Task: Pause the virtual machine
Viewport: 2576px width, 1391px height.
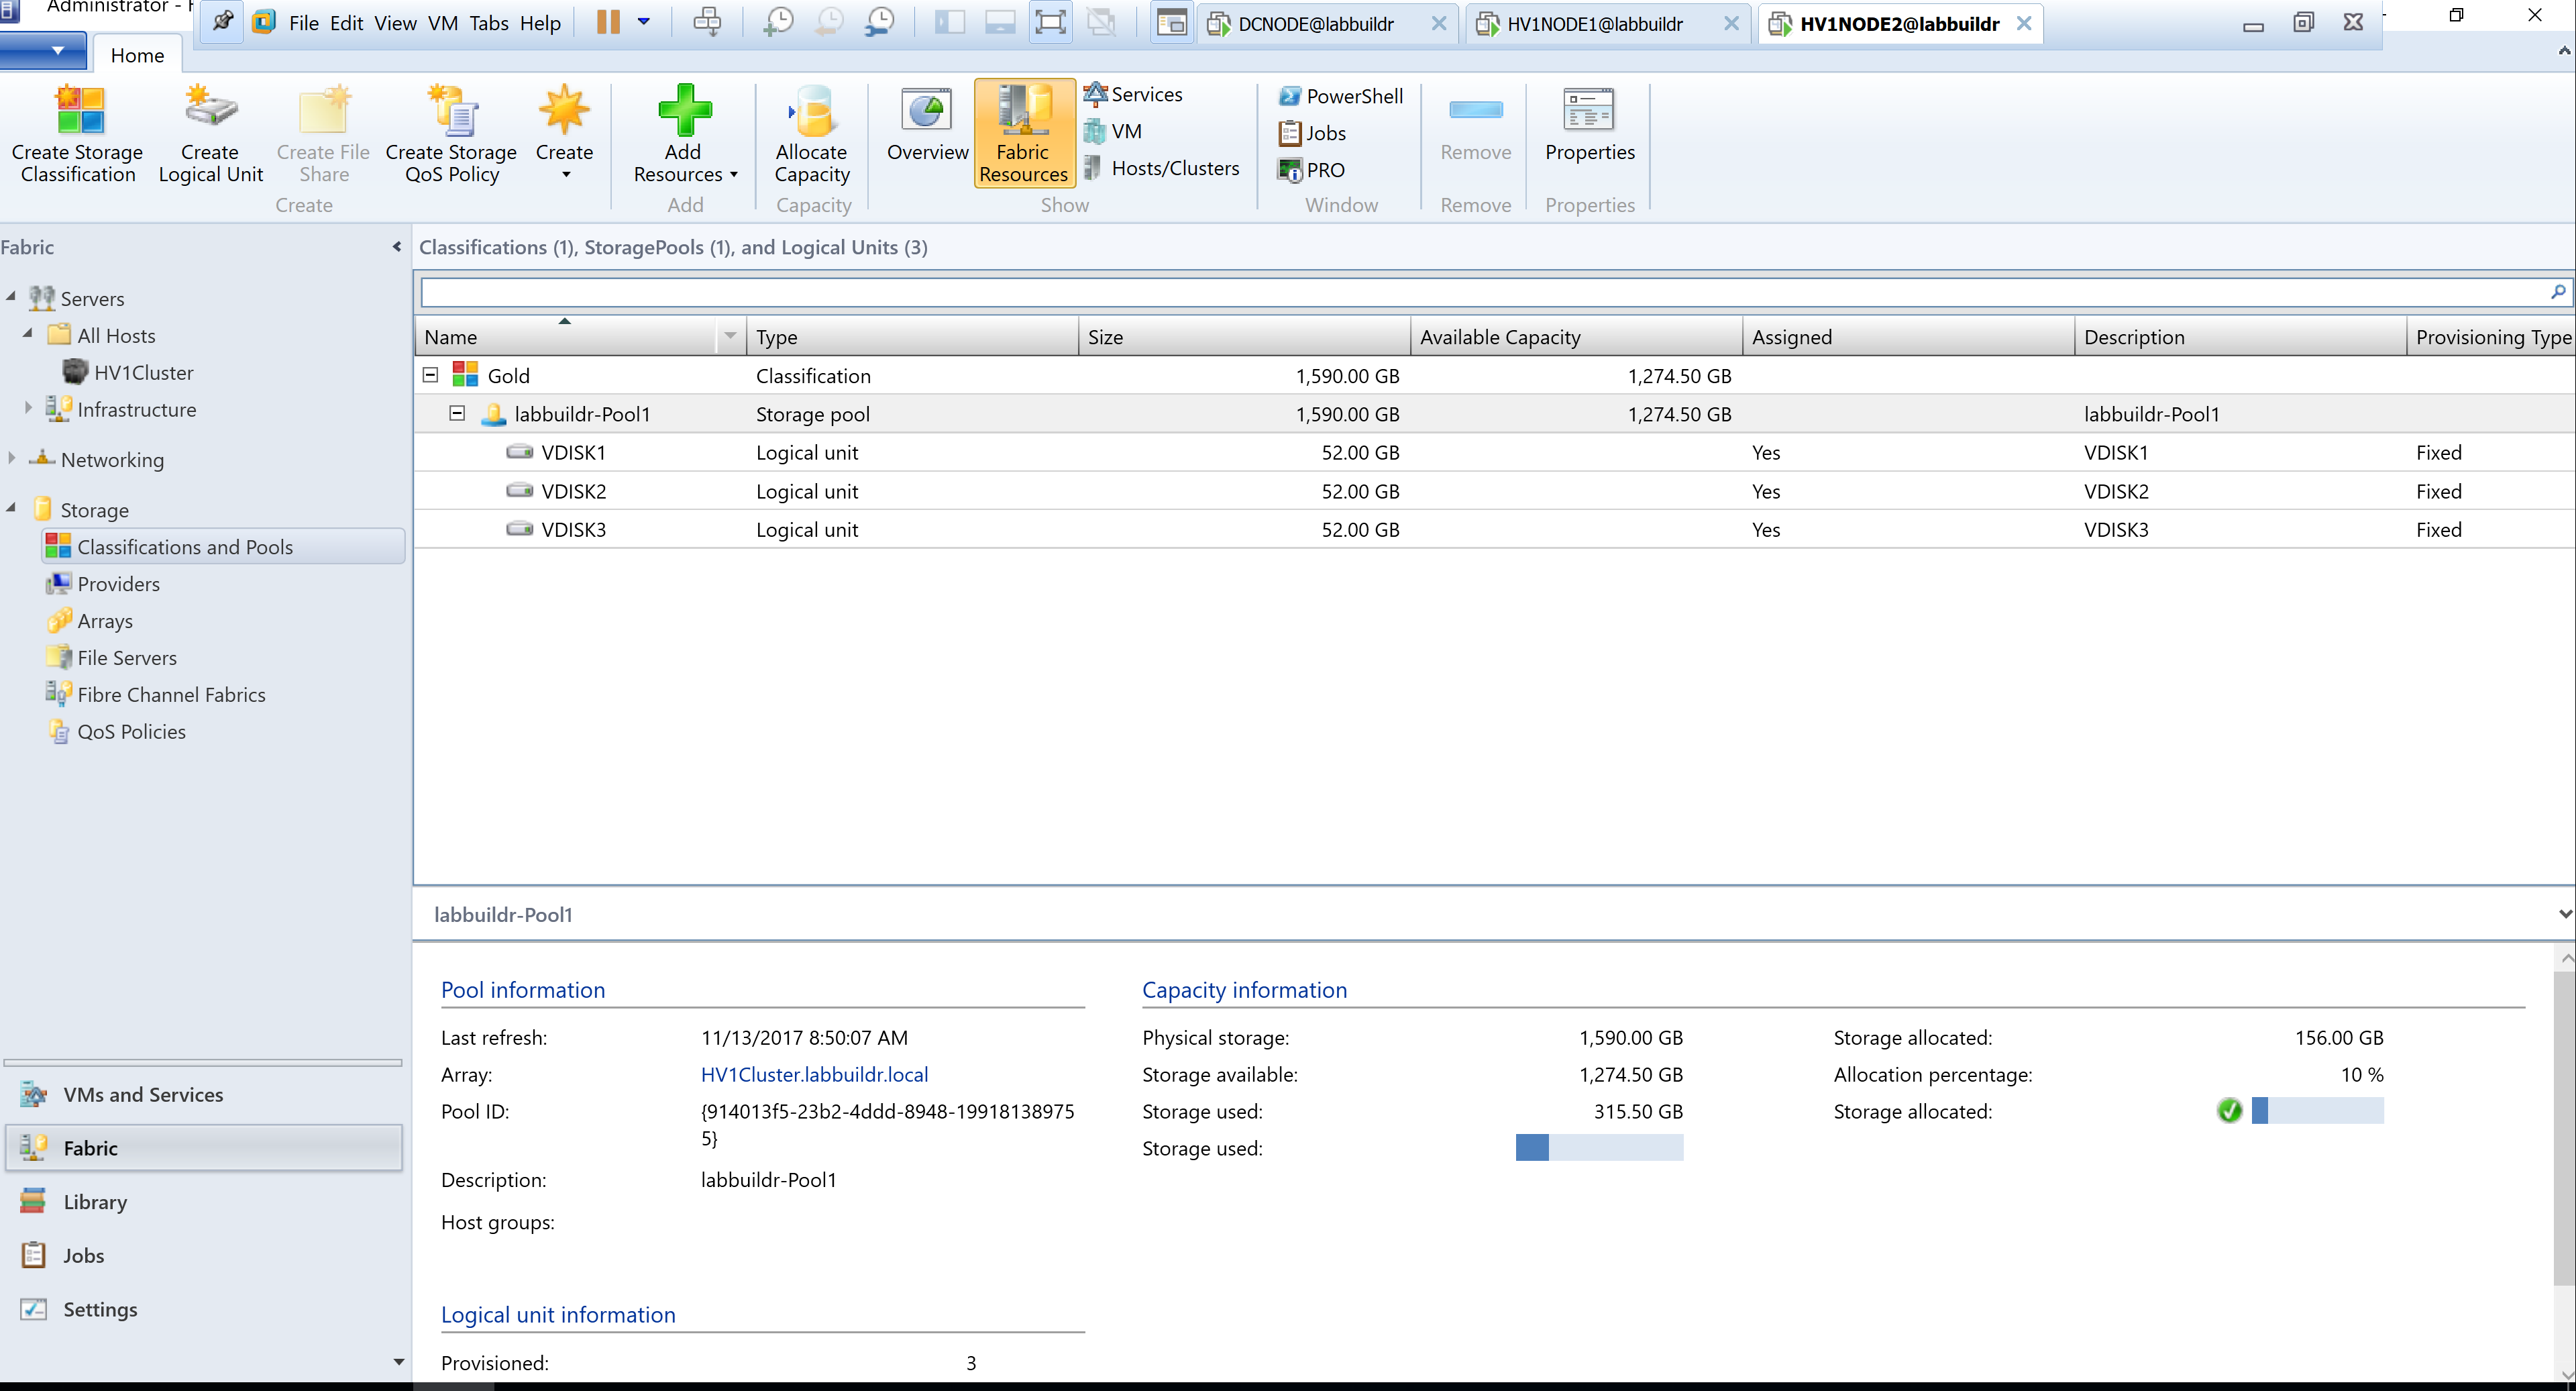Action: 608,22
